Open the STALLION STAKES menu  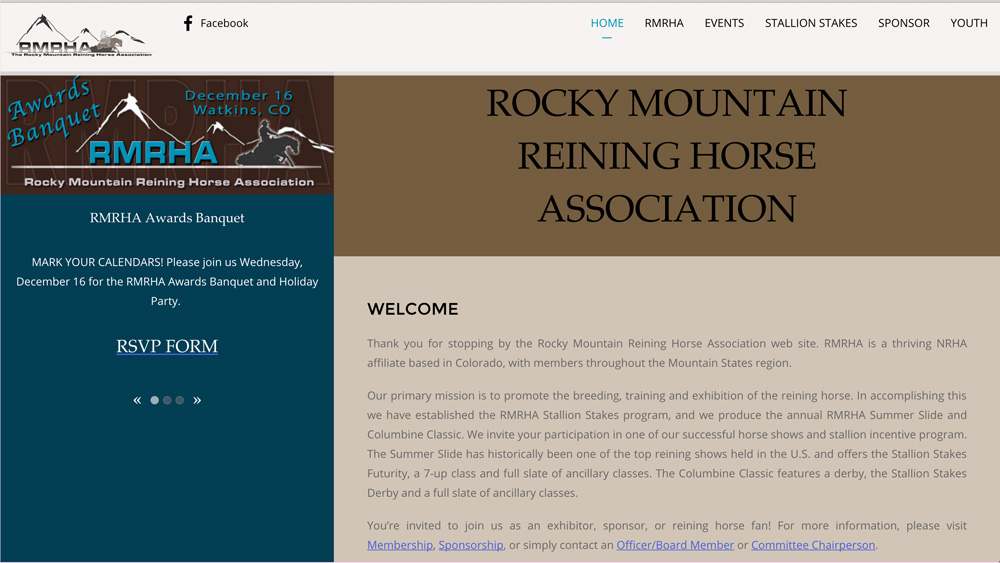[x=811, y=23]
